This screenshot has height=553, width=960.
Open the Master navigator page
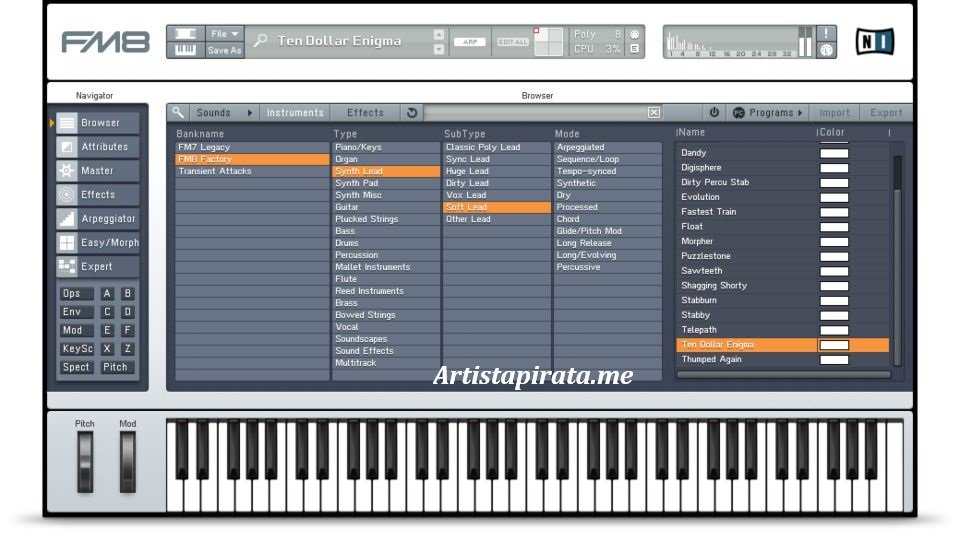(x=98, y=171)
